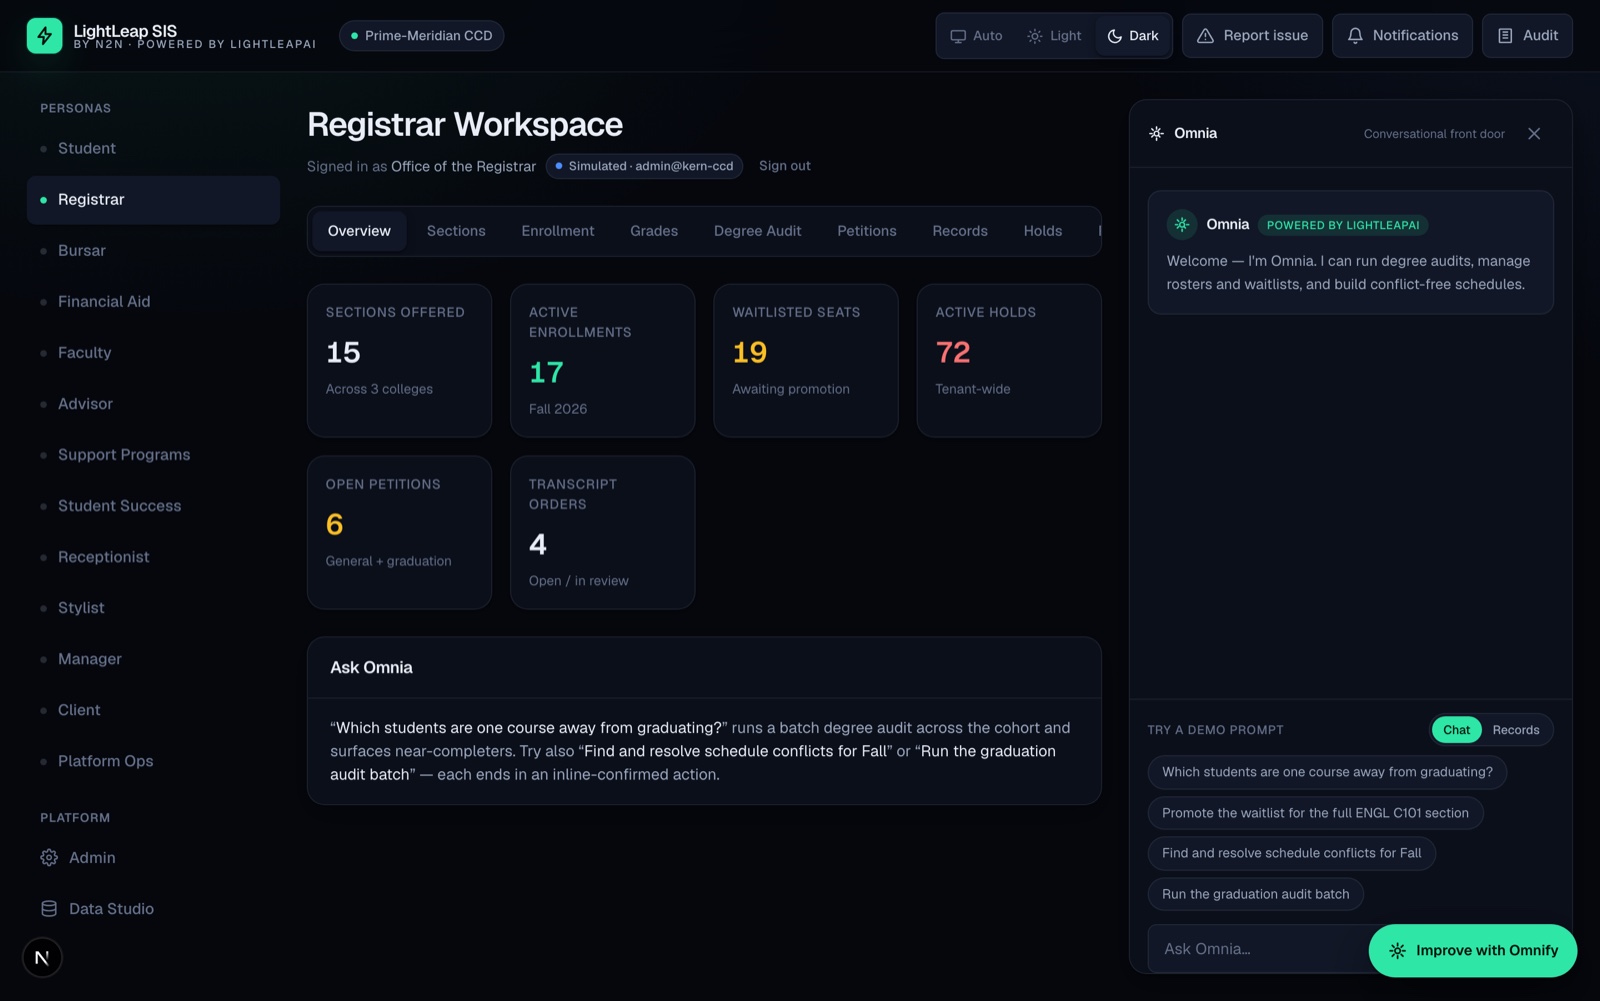Screen dimensions: 1600x1001
Task: Open the Degree Audit tab
Action: pos(758,231)
